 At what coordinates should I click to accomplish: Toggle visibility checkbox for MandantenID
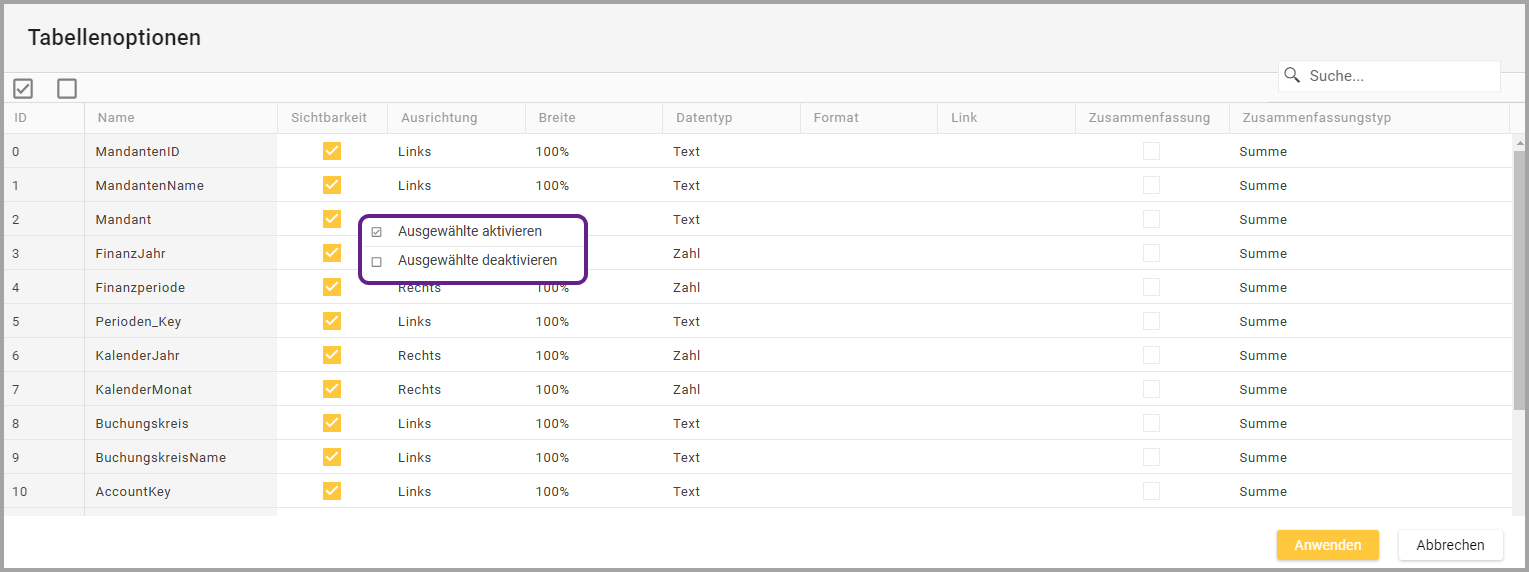point(332,151)
